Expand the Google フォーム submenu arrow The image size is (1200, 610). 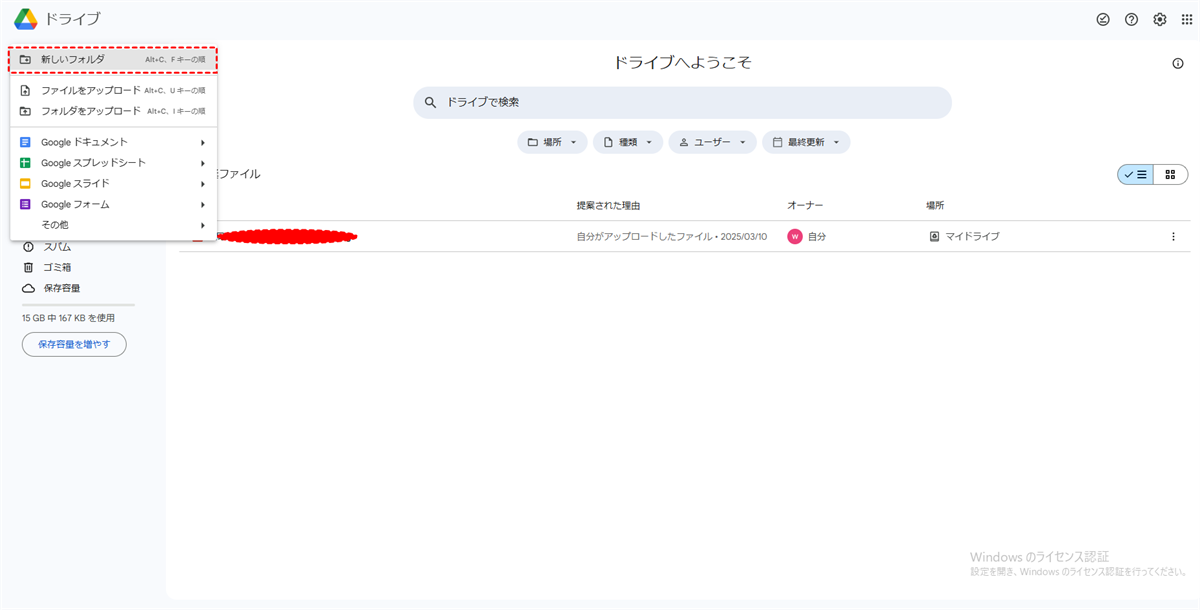(202, 204)
